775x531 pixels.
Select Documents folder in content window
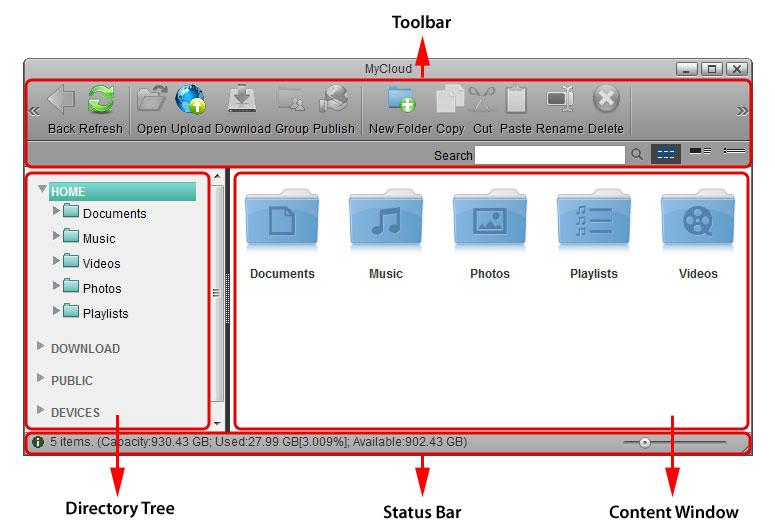click(x=282, y=234)
